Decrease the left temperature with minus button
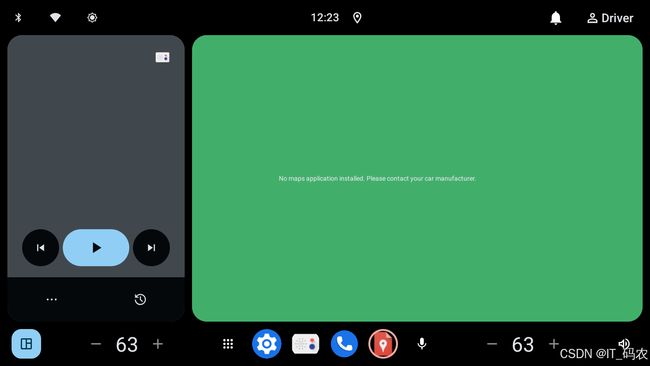Image resolution: width=650 pixels, height=366 pixels. coord(96,344)
